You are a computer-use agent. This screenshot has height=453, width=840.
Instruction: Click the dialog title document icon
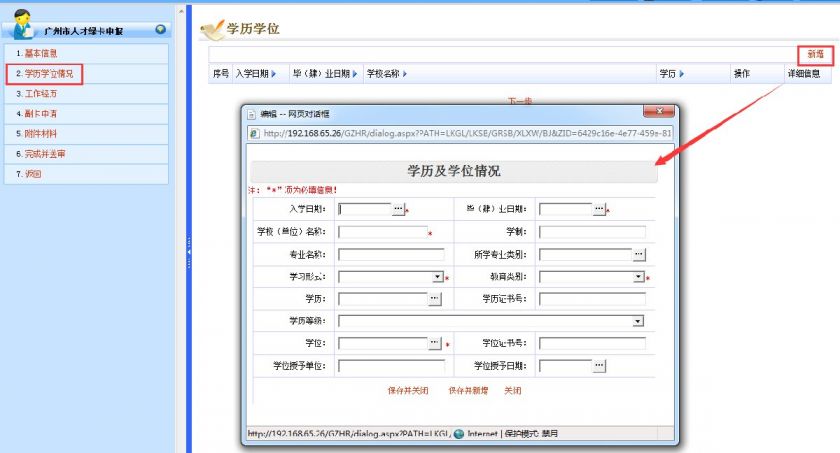[252, 114]
